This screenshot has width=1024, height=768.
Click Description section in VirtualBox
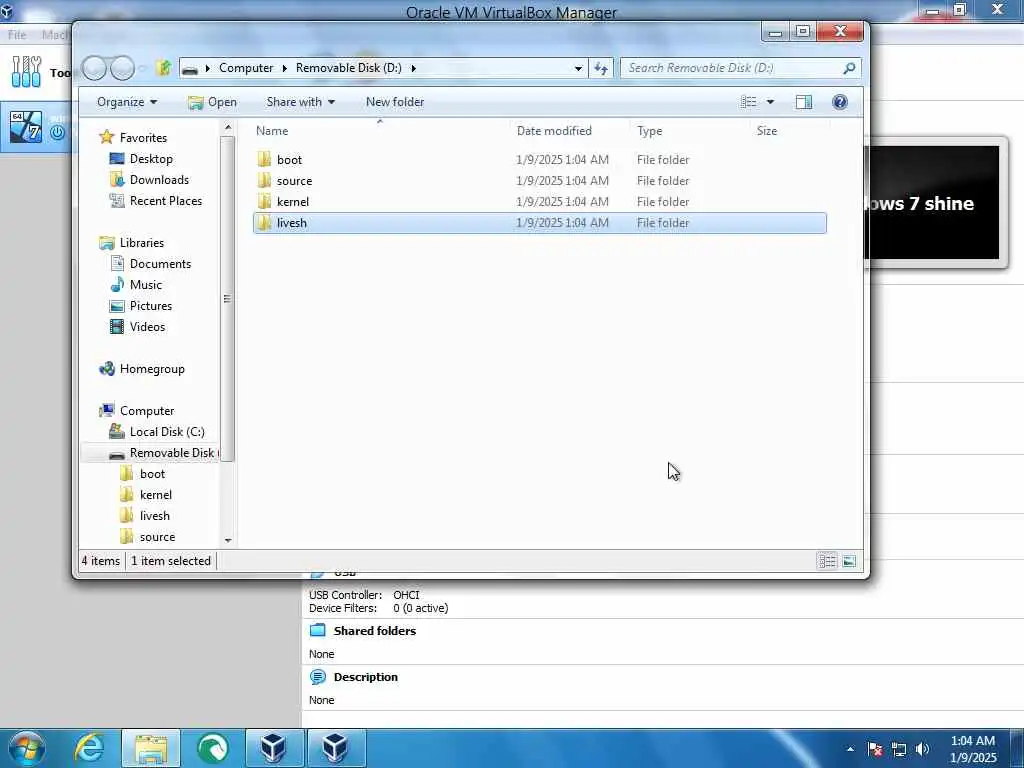click(365, 677)
